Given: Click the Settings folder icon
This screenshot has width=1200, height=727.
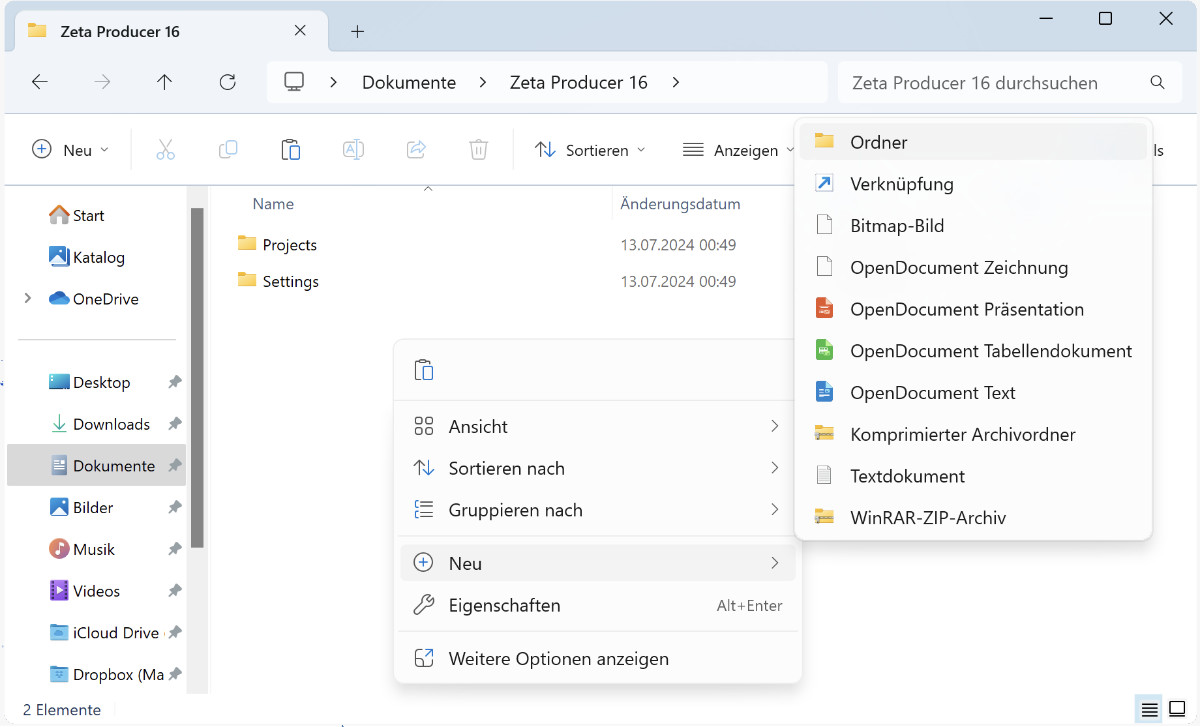Looking at the screenshot, I should point(247,280).
